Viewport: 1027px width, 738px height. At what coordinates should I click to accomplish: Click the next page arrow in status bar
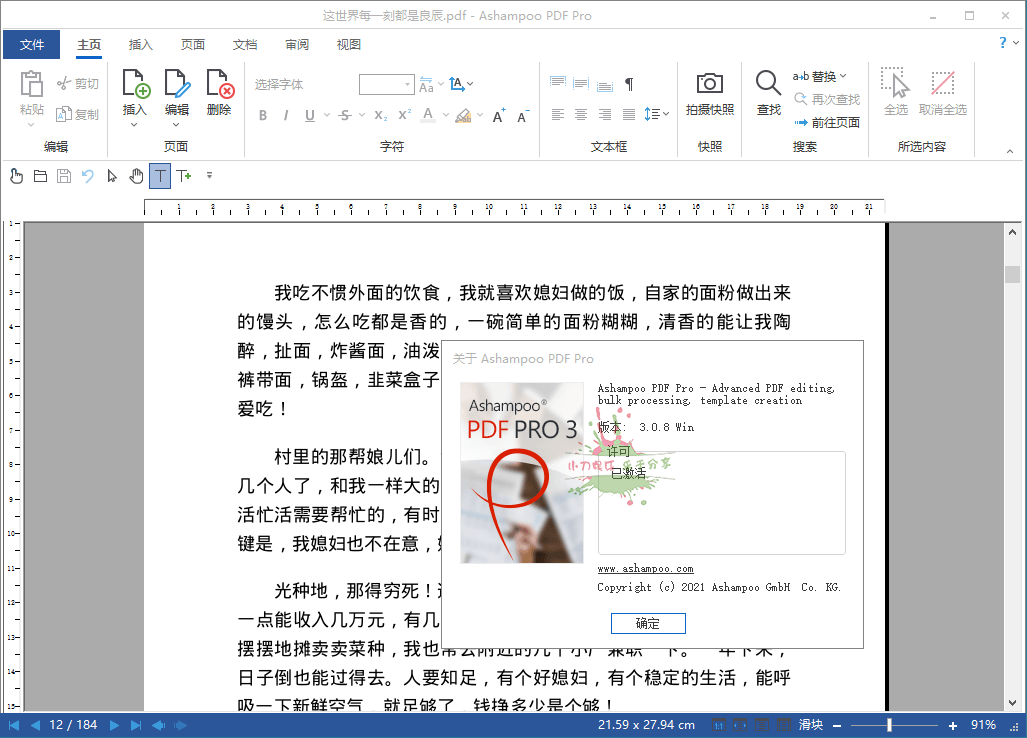114,725
